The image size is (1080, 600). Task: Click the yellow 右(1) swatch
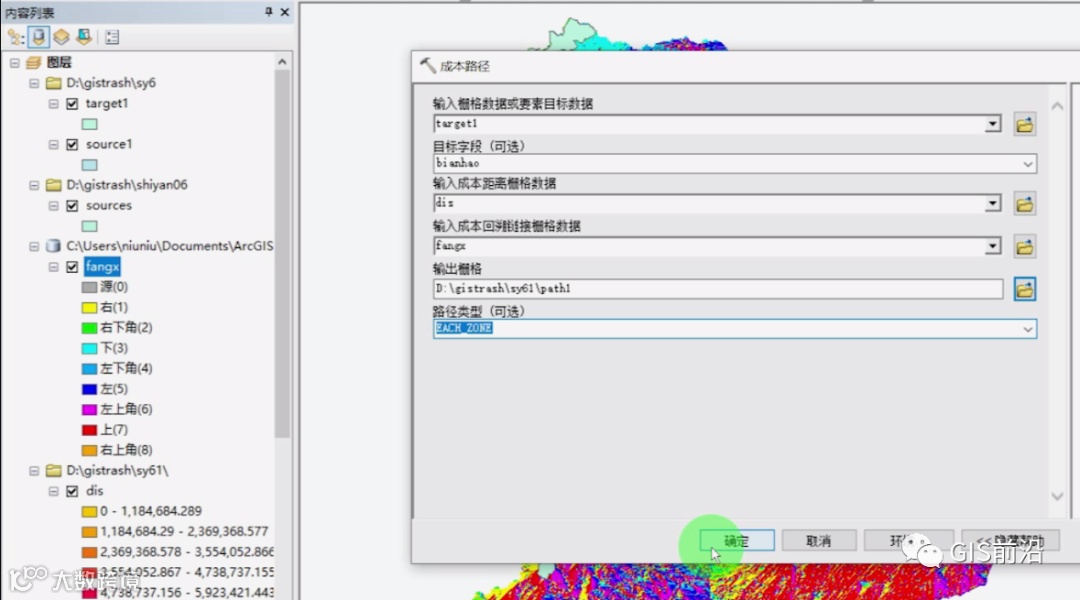coord(90,308)
